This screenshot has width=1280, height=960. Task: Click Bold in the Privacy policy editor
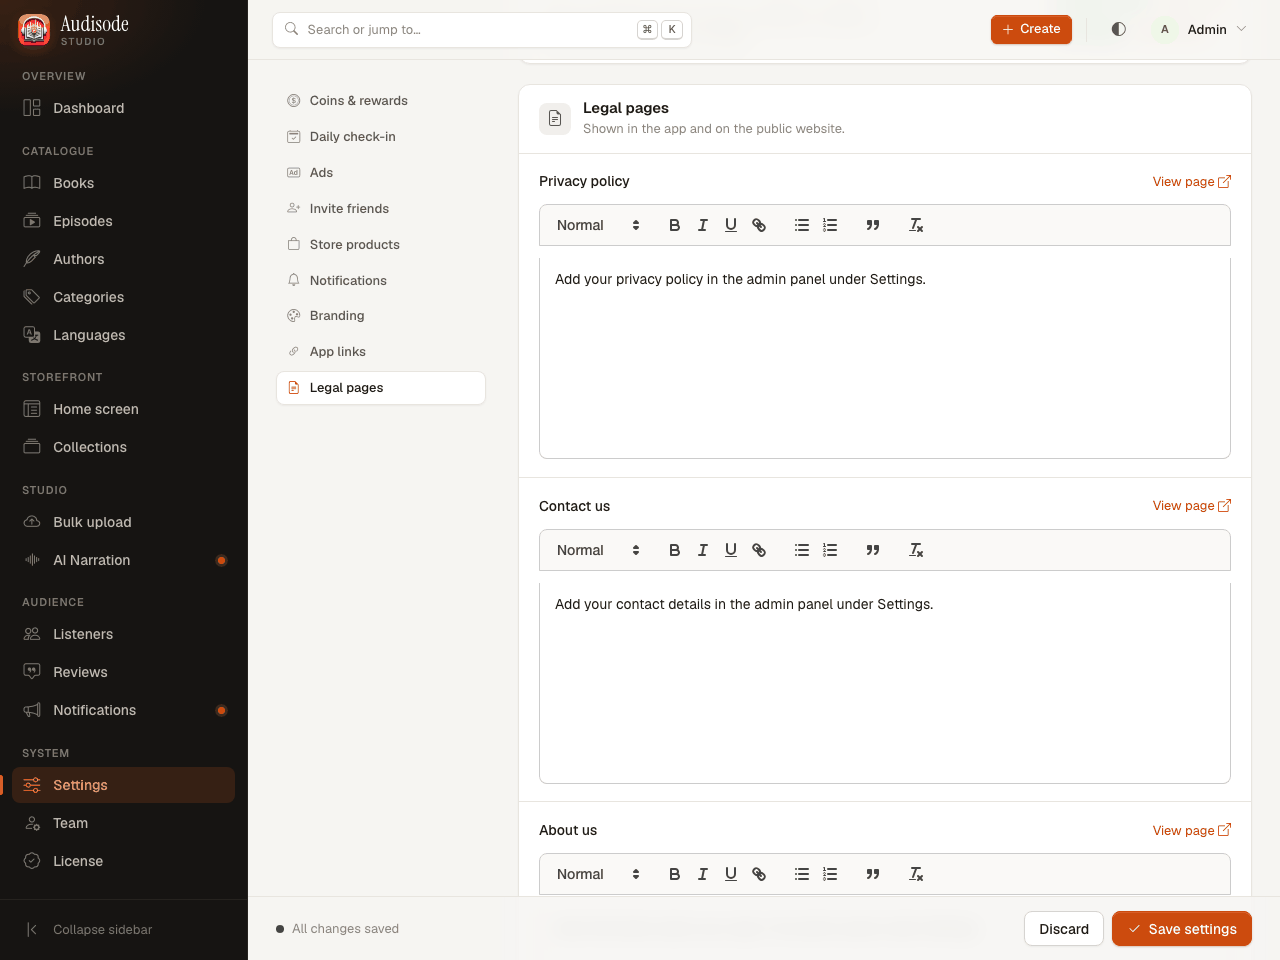point(675,225)
